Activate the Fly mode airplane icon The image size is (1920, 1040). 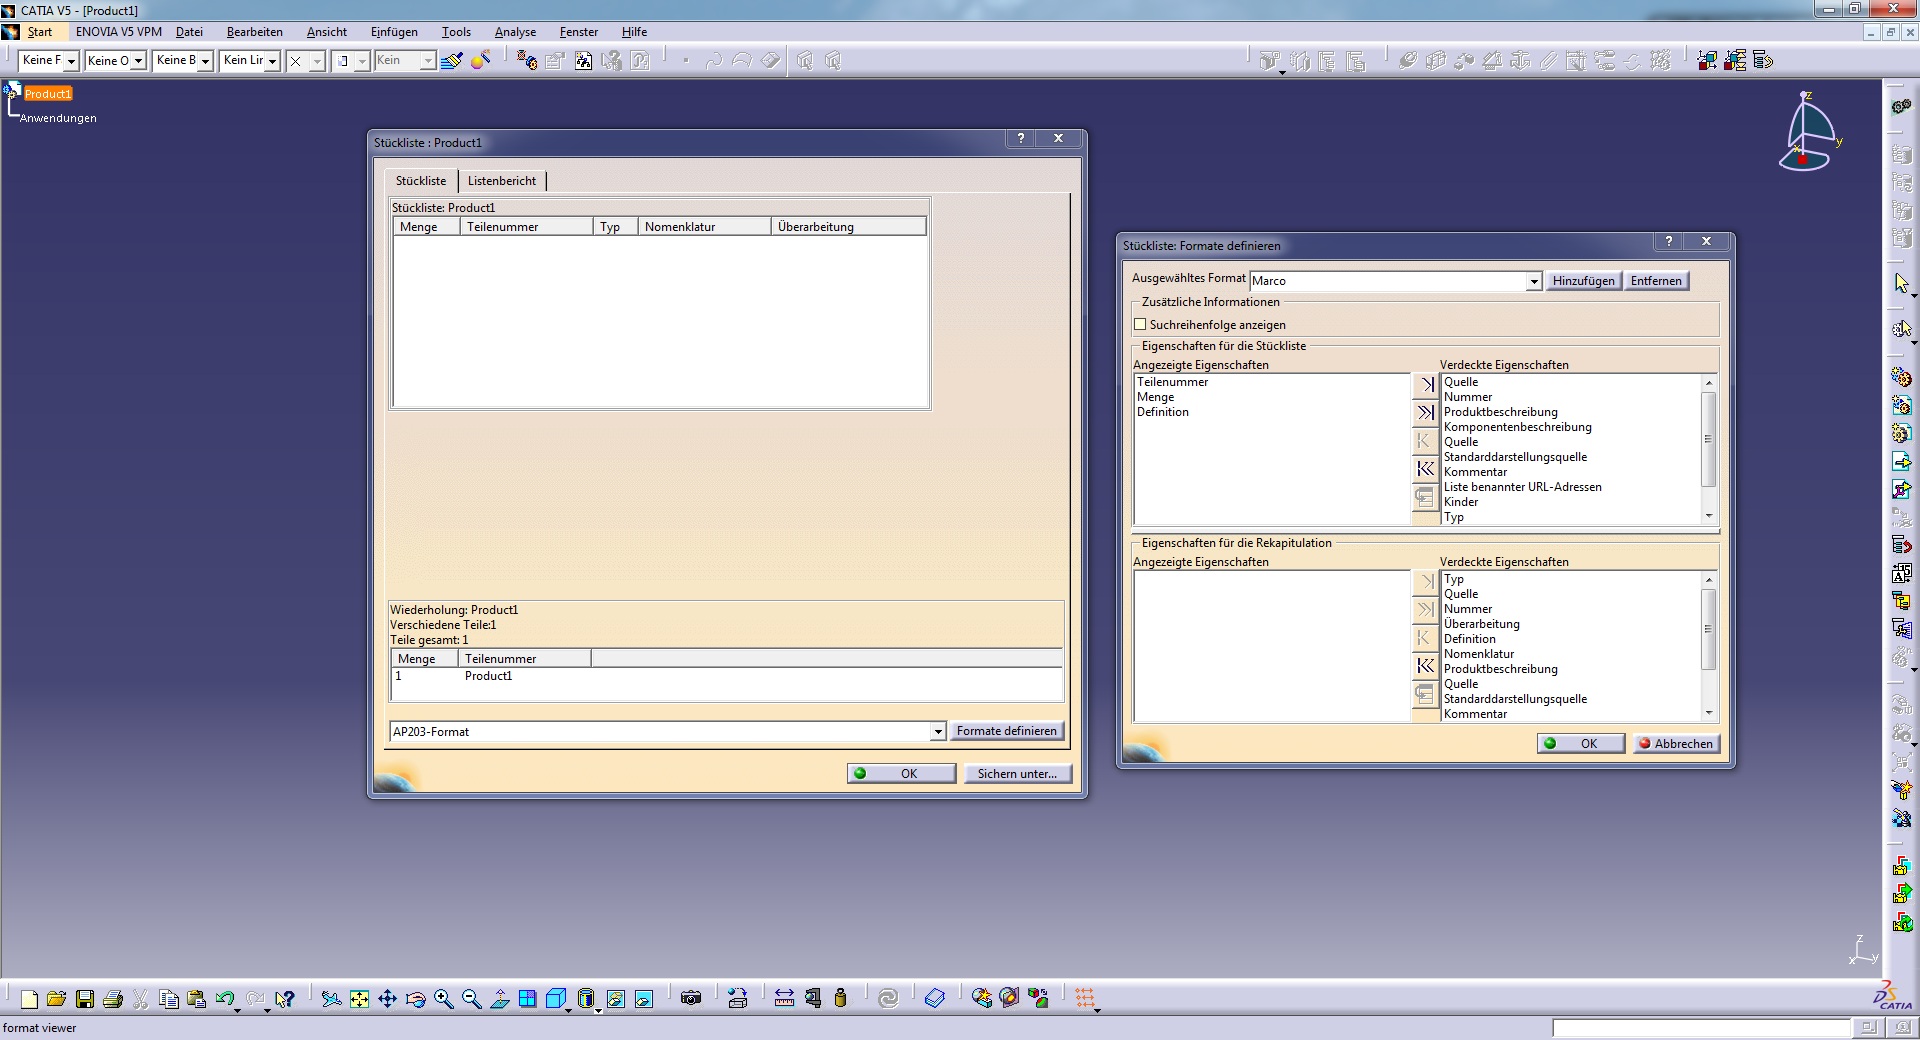[x=331, y=998]
